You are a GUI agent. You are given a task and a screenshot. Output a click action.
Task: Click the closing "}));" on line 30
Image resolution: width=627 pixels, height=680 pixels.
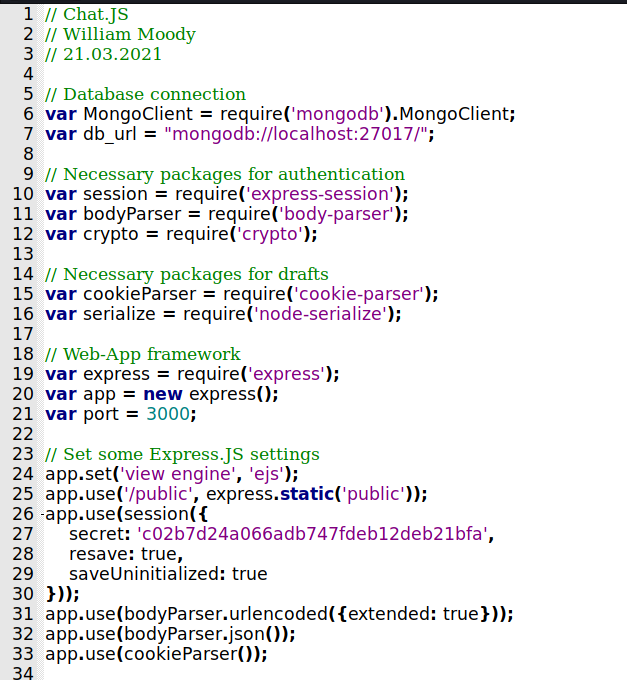62,594
